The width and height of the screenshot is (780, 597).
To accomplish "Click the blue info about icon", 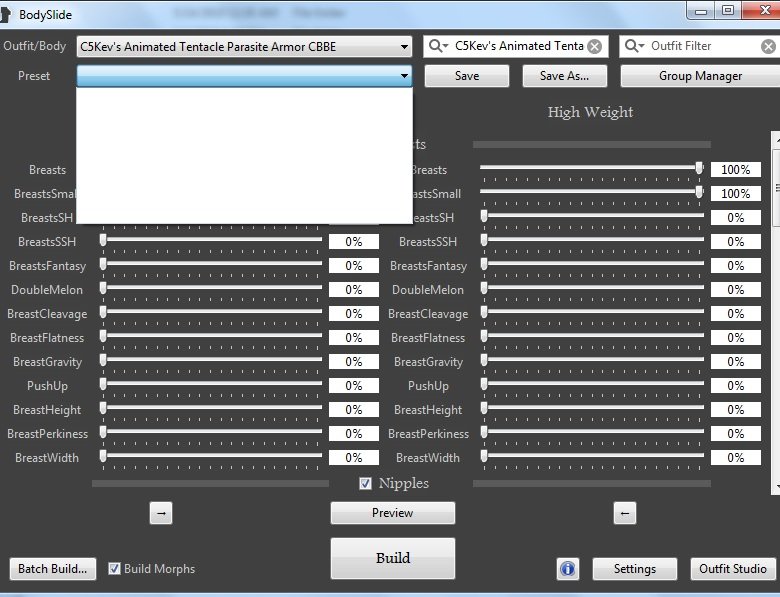I will click(x=568, y=569).
